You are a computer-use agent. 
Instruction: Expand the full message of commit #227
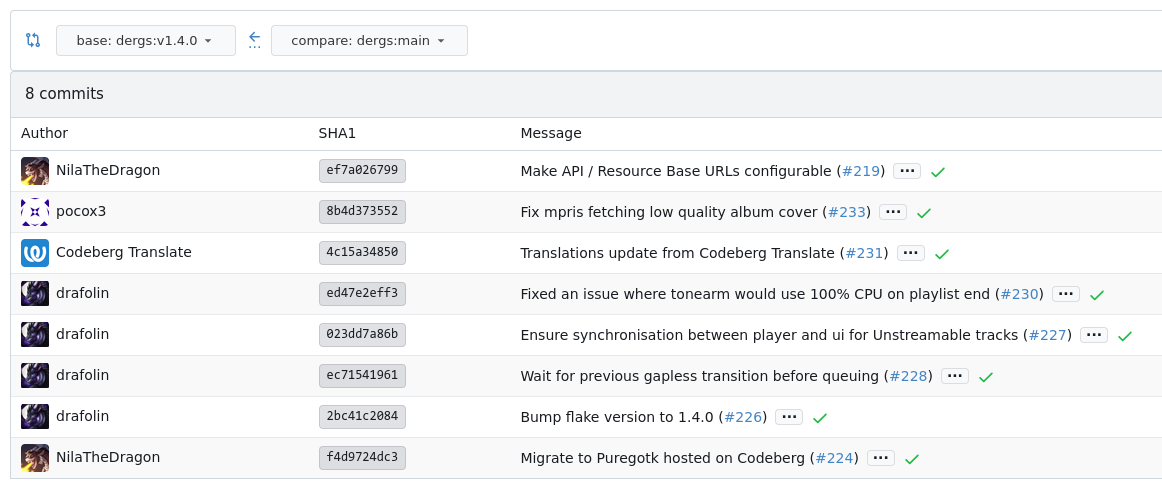coord(1094,335)
